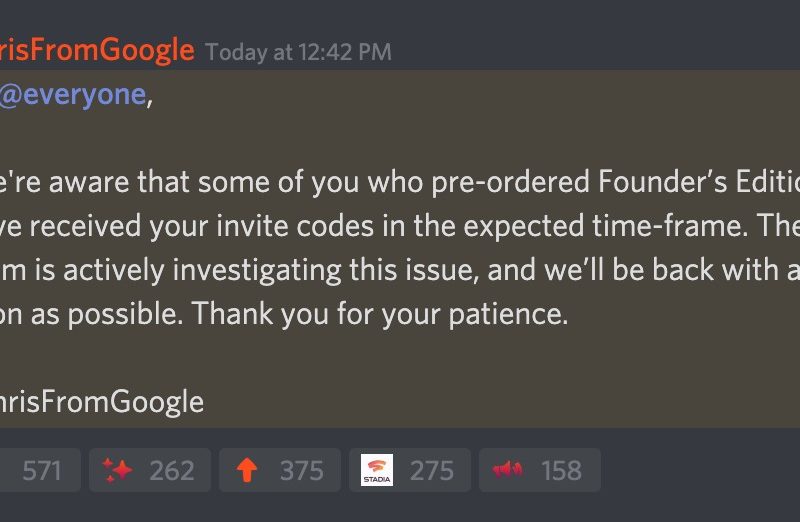Click the empty area right of reactions

point(700,470)
